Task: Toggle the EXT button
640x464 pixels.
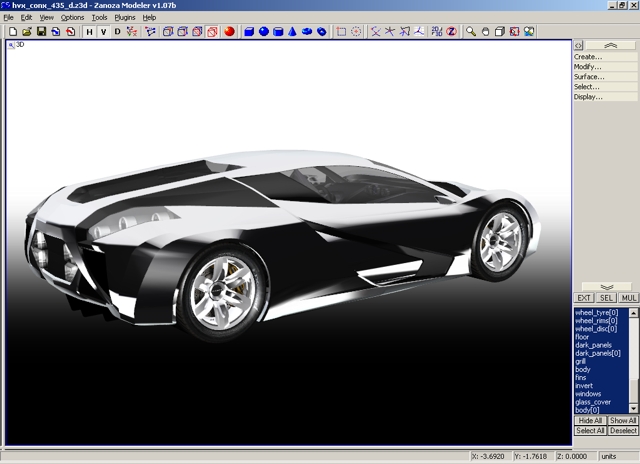Action: click(x=584, y=298)
